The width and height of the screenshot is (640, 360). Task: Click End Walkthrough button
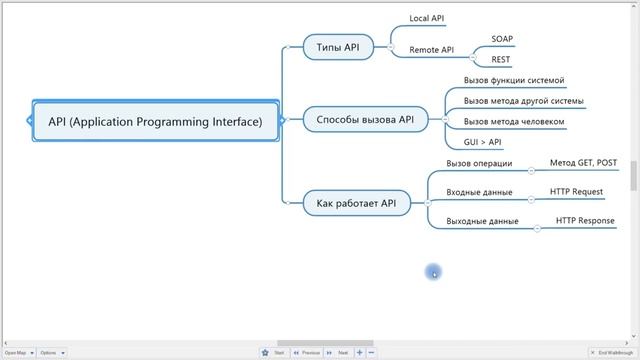(612, 353)
